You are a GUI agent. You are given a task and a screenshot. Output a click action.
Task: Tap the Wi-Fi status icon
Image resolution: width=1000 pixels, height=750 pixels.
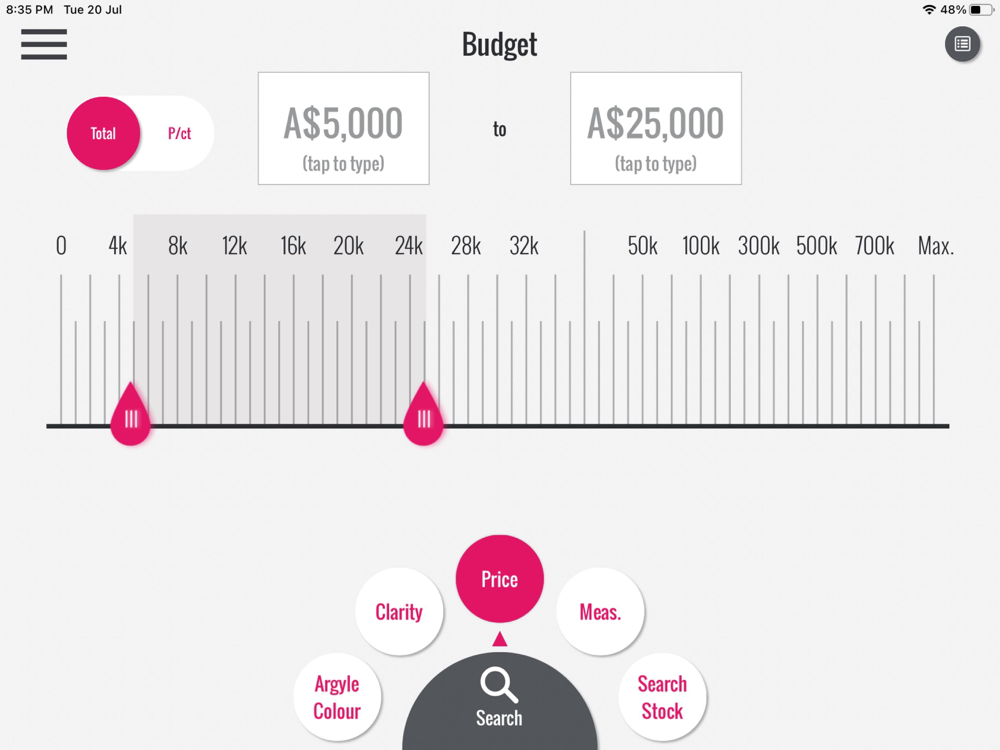[929, 10]
